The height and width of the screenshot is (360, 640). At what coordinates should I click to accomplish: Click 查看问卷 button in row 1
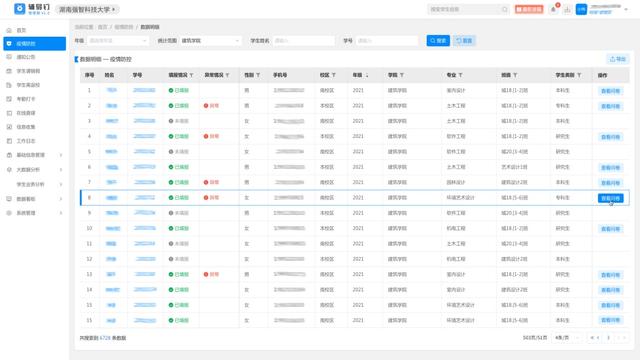[x=611, y=91]
